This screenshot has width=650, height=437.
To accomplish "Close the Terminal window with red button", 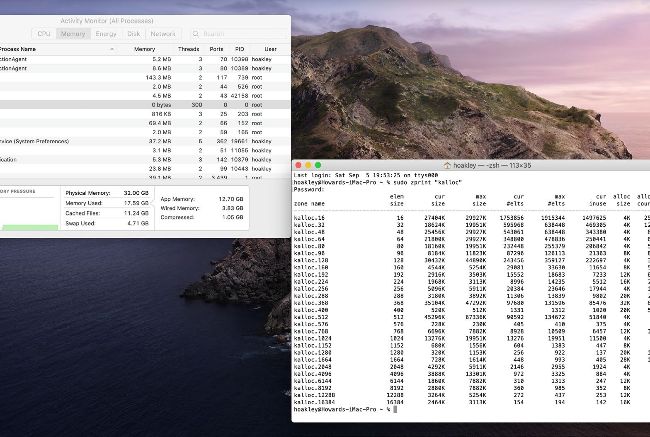I will [299, 164].
